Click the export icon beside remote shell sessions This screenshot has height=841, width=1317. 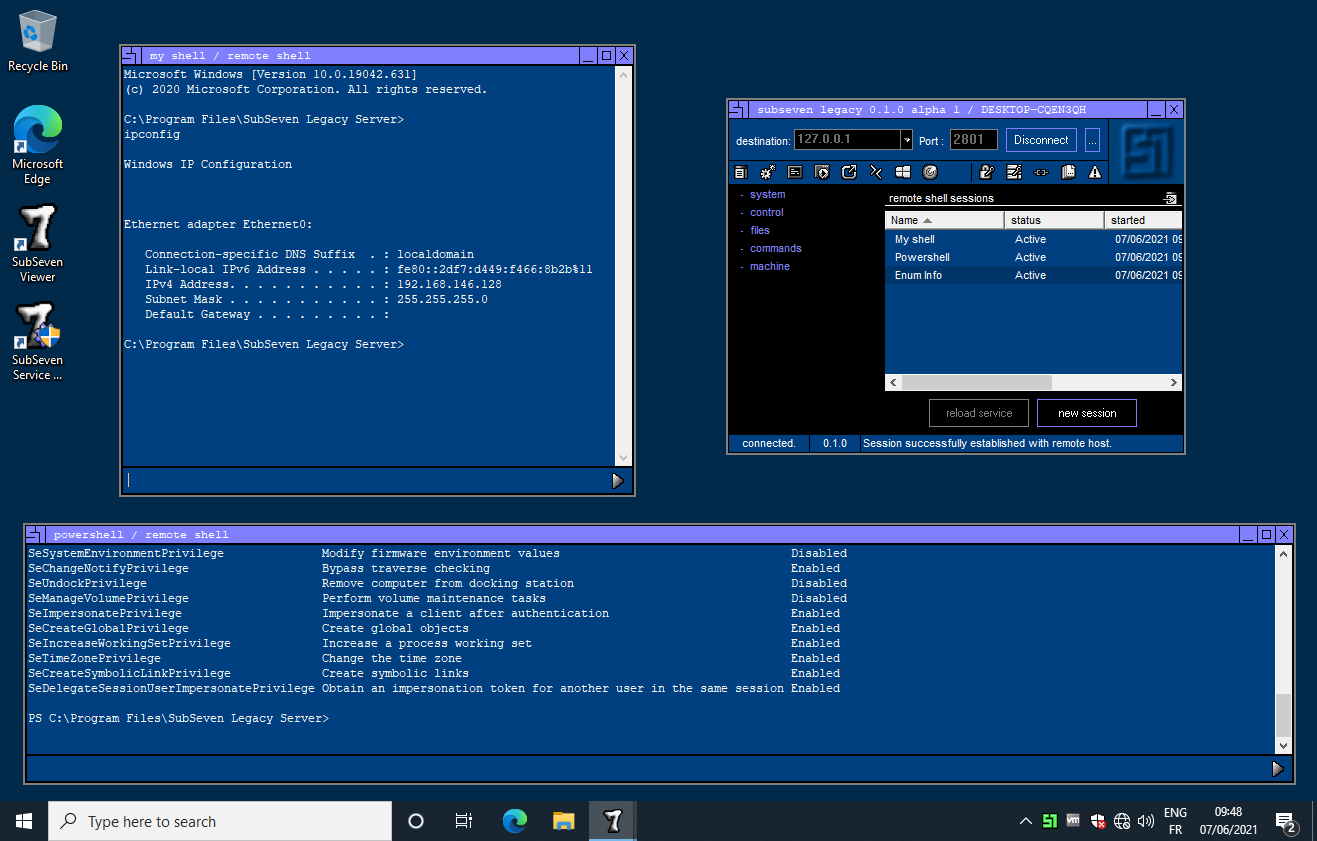pos(1171,198)
